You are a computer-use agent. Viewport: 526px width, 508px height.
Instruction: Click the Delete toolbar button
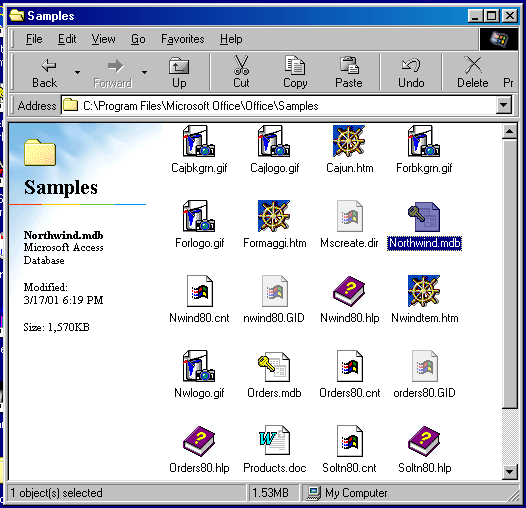(473, 72)
